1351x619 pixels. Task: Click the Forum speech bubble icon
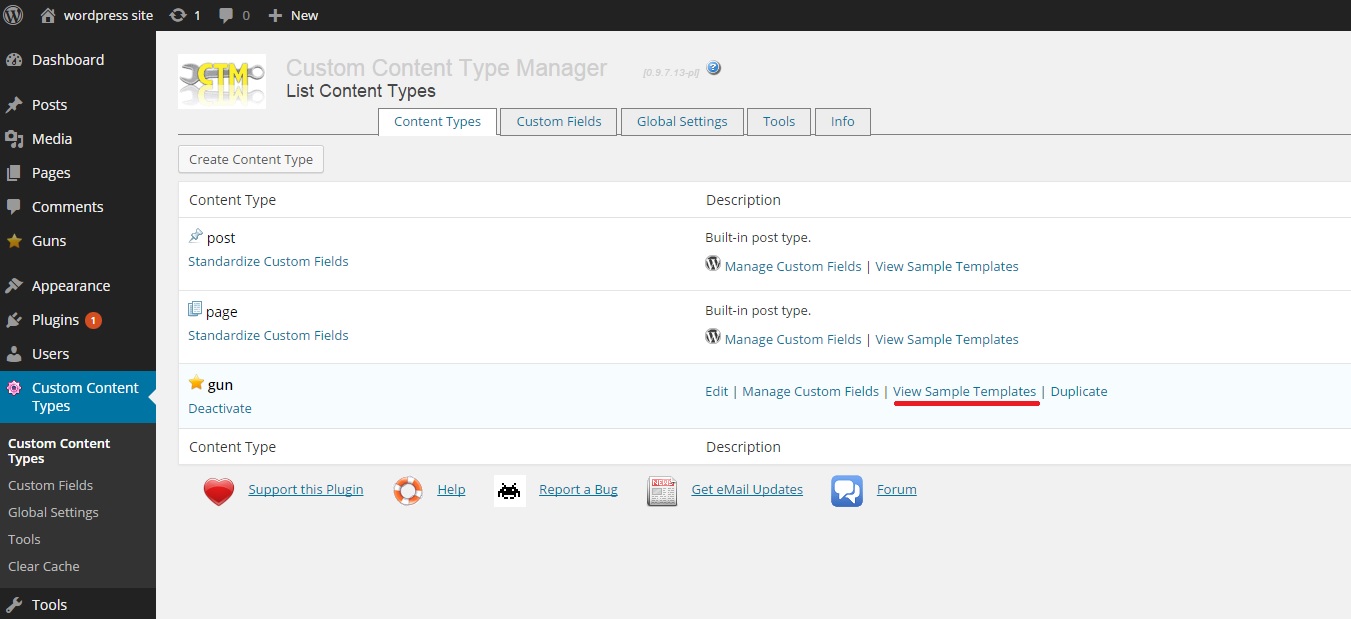(847, 491)
